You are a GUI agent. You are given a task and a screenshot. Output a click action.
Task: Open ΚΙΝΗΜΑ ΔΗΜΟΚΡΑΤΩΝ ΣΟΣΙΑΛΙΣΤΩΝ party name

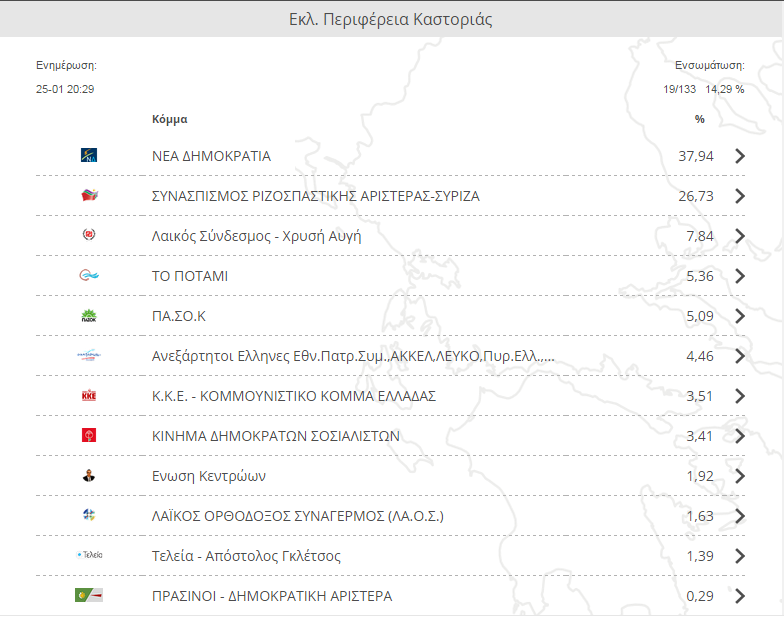[276, 436]
